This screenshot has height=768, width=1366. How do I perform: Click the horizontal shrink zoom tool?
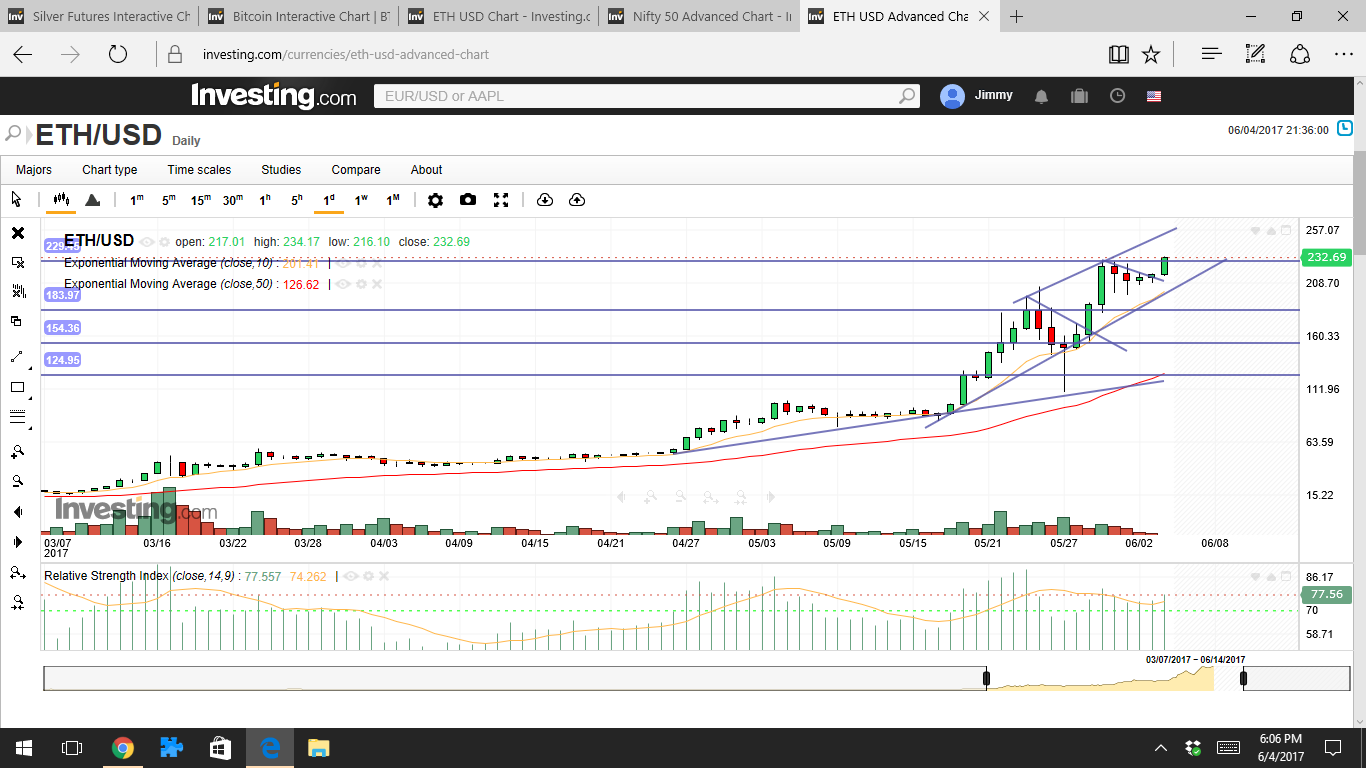[x=17, y=603]
